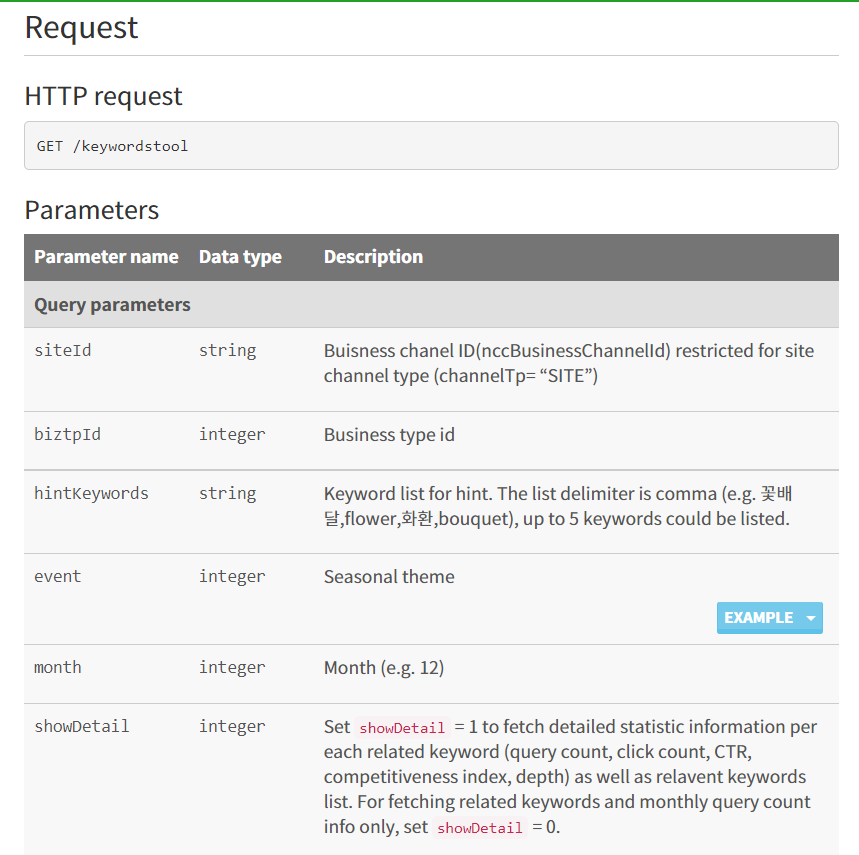Click the Business type id description
The height and width of the screenshot is (855, 859).
pyautogui.click(x=389, y=435)
